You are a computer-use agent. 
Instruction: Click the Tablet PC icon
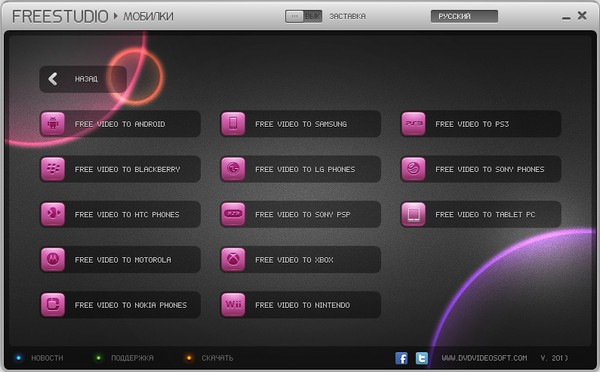pos(413,214)
